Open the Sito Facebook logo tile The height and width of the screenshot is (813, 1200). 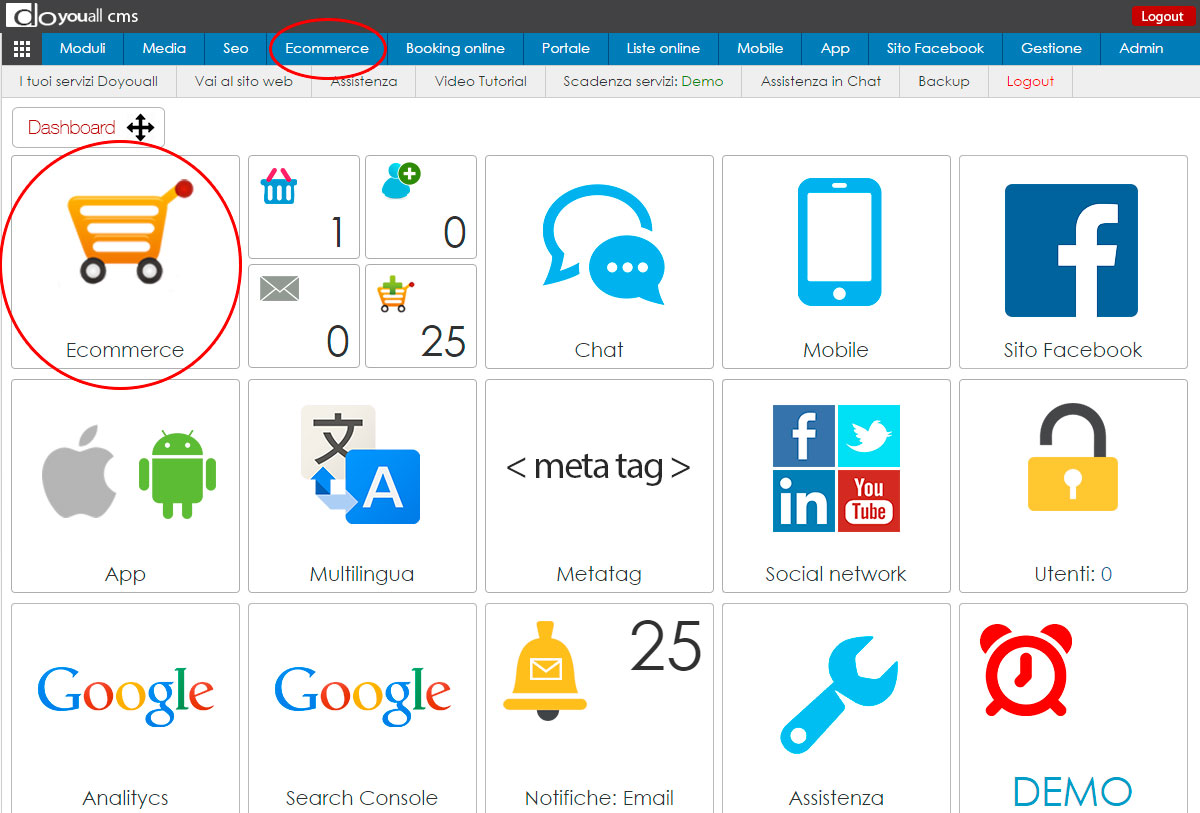(1073, 262)
